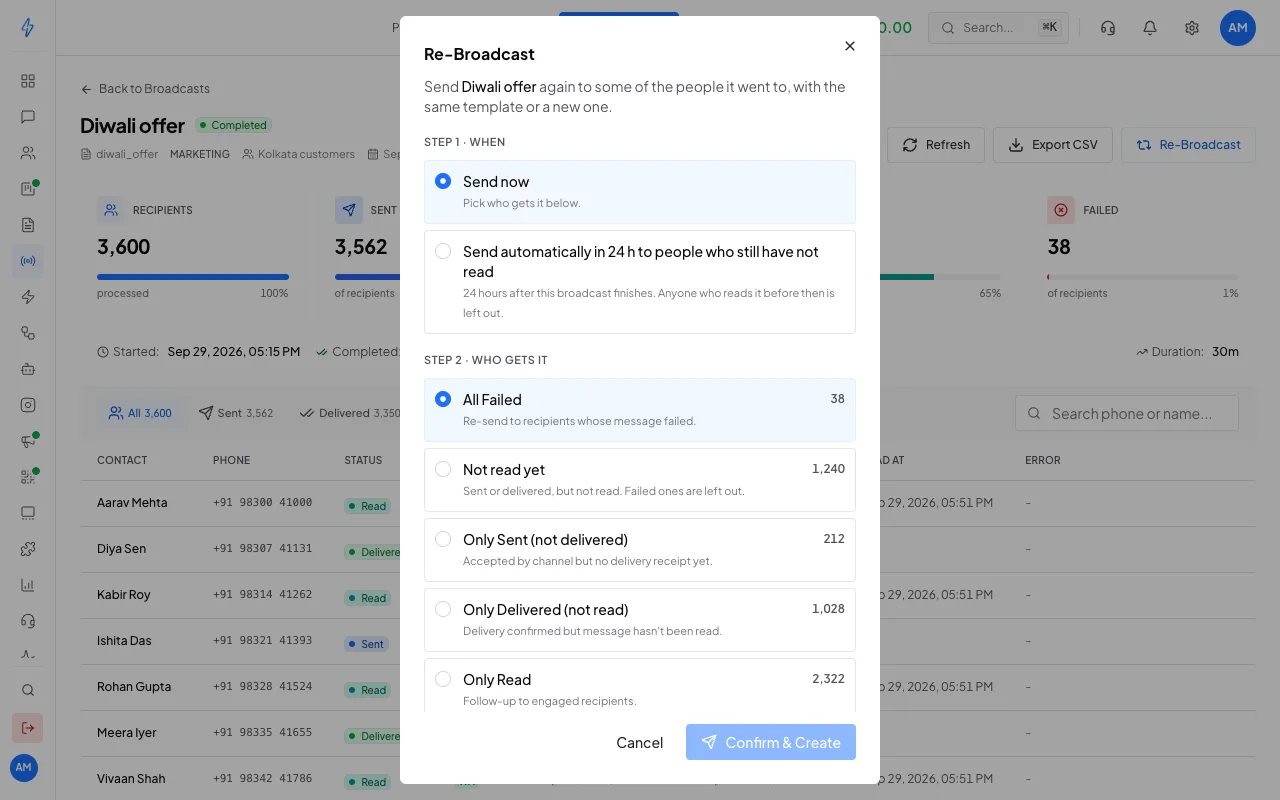Click the Failed recipients progress bar
This screenshot has height=800, width=1280.
[1143, 277]
